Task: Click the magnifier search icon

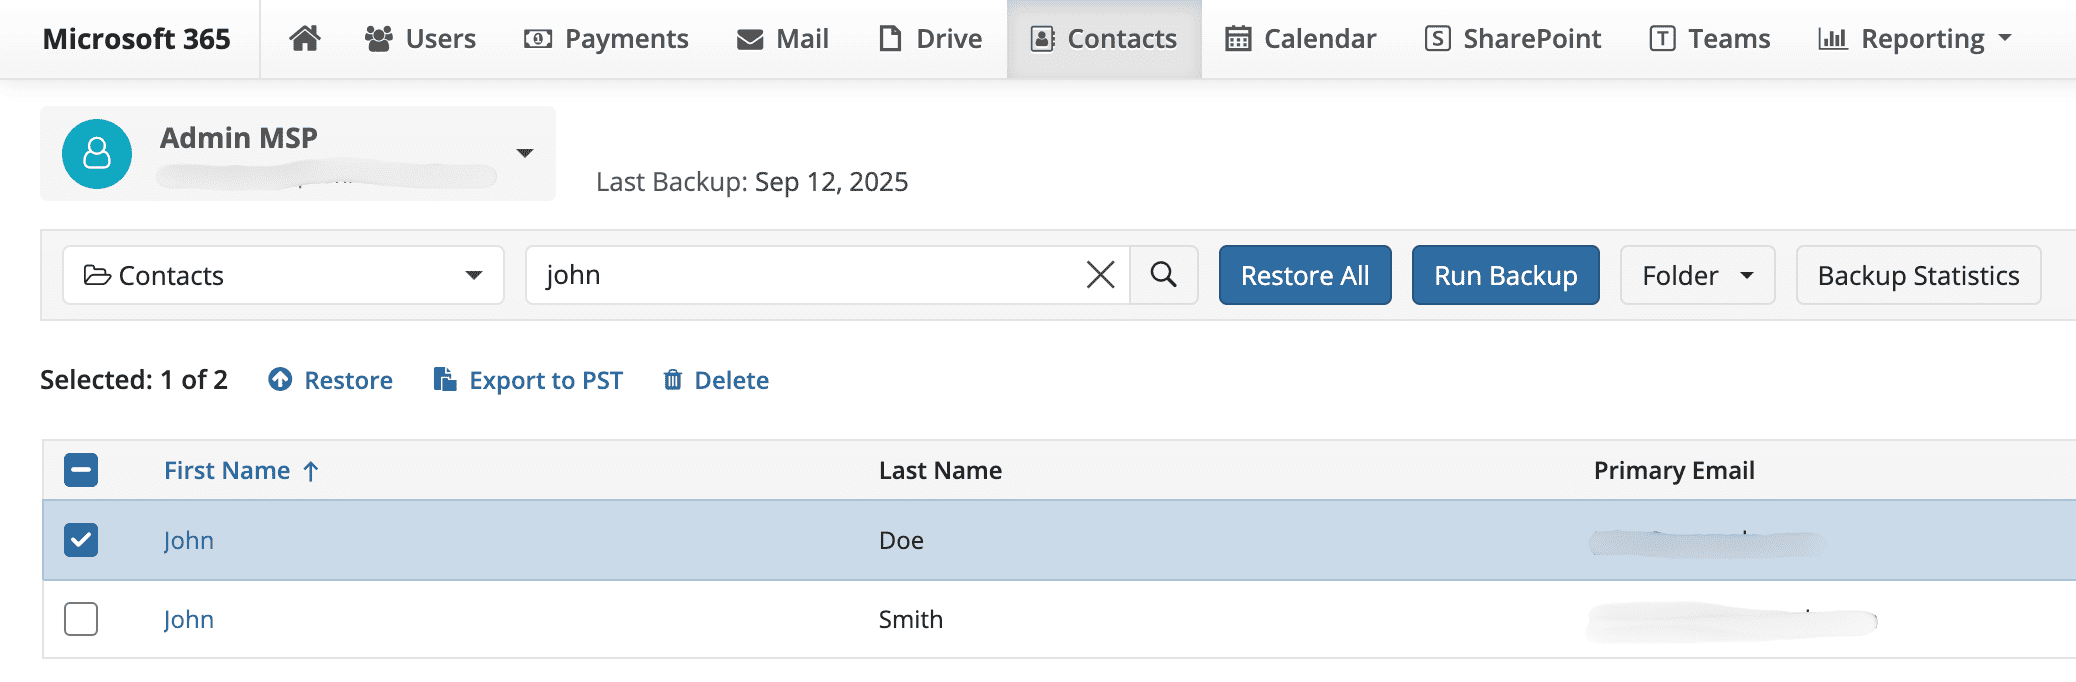Action: pos(1164,275)
